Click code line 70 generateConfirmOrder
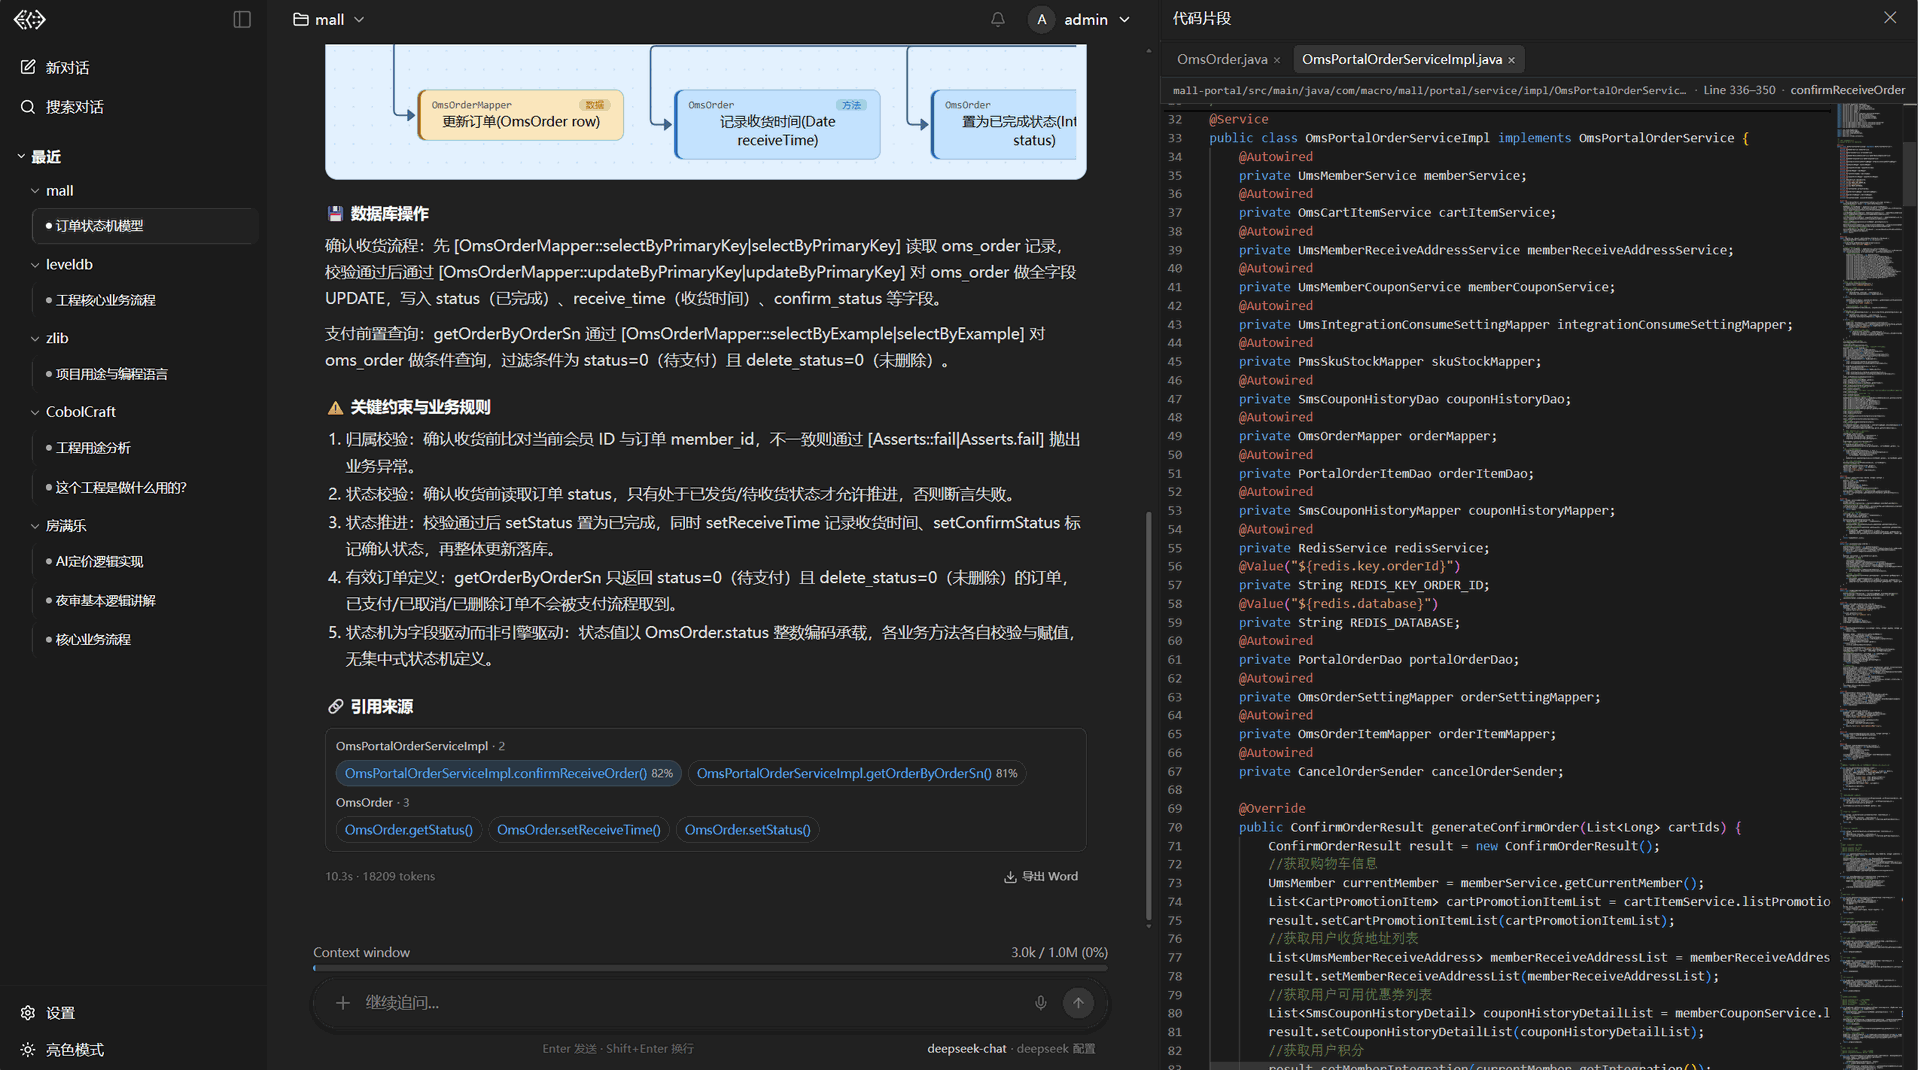Screen dimensions: 1920x1070 1490,827
